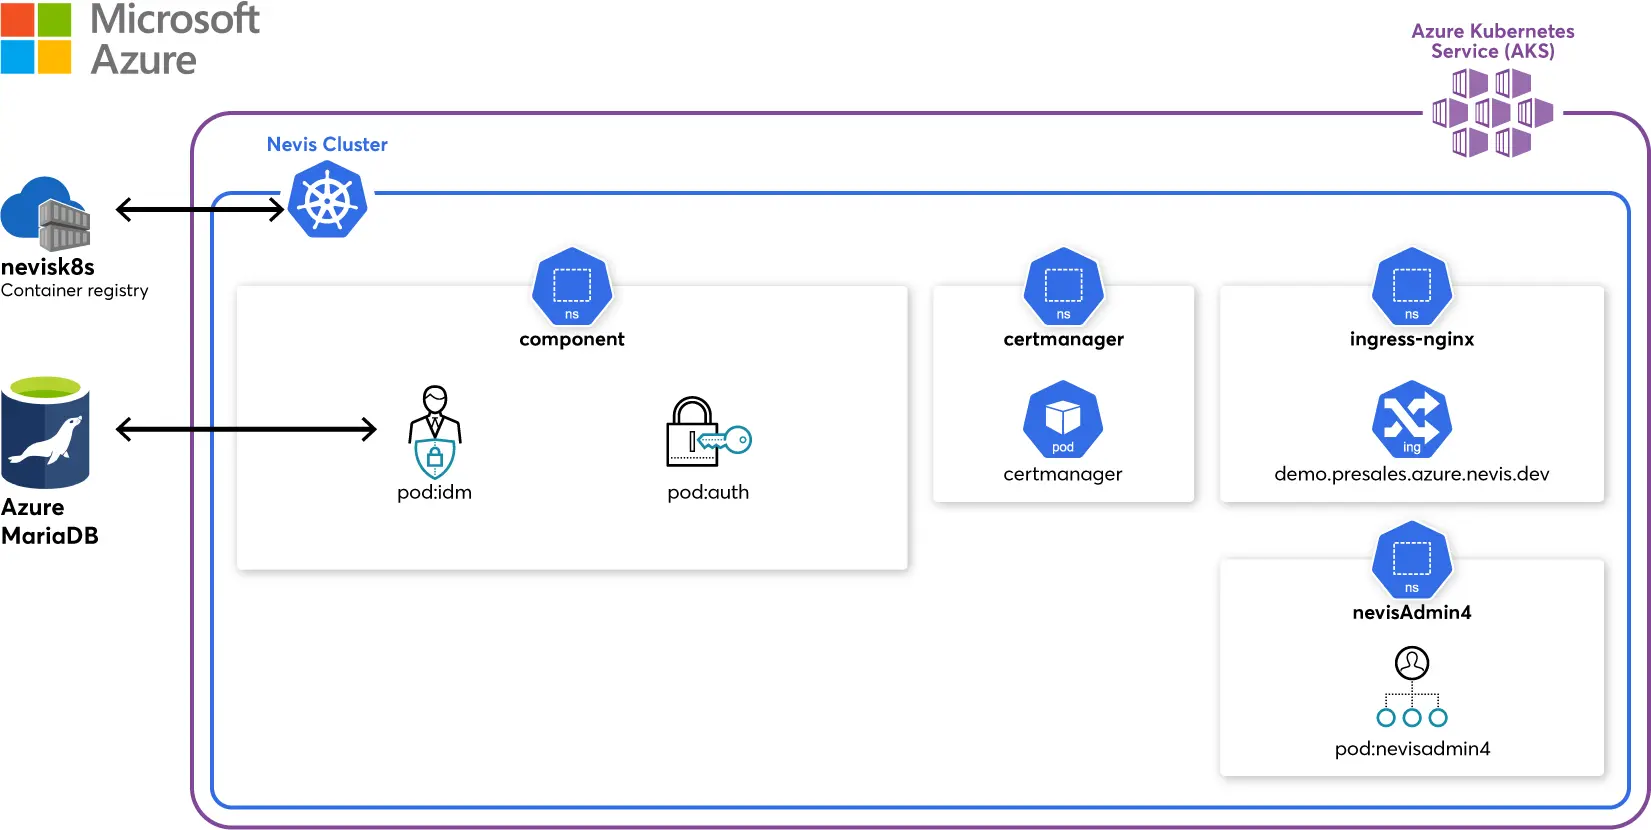Click the 'pod:nevisadmin4' label
The image size is (1651, 830).
click(x=1412, y=748)
